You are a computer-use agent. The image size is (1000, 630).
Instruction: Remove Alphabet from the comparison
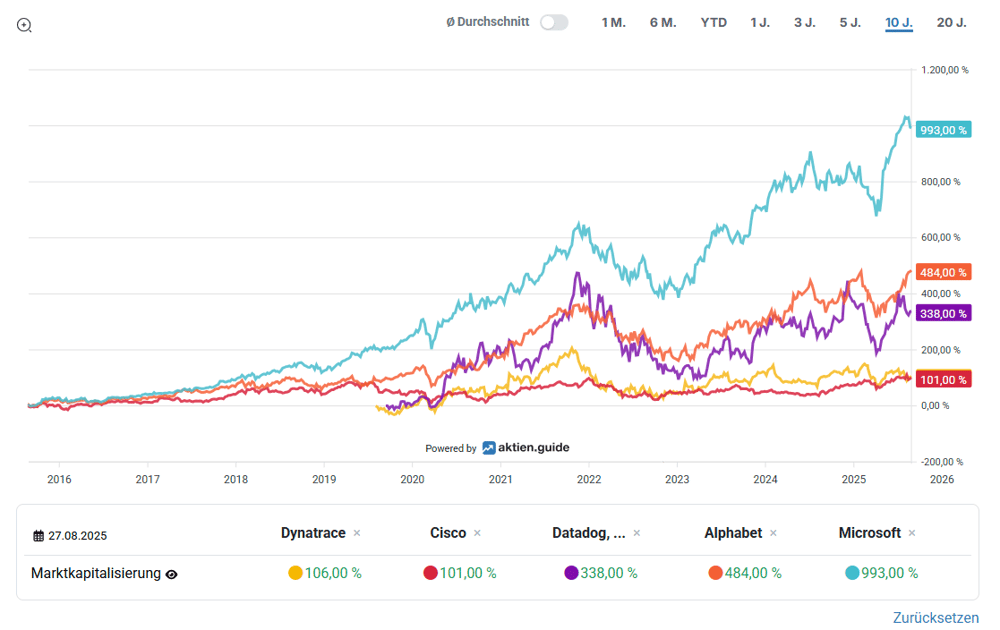[773, 533]
